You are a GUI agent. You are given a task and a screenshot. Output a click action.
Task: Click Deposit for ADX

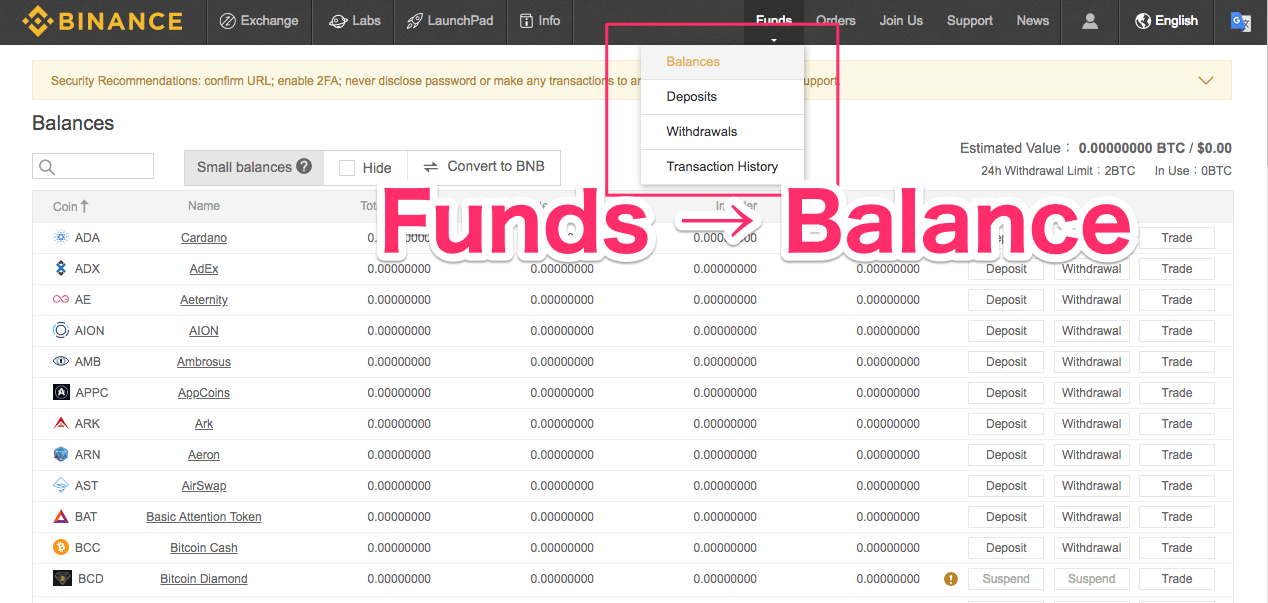pyautogui.click(x=1006, y=269)
